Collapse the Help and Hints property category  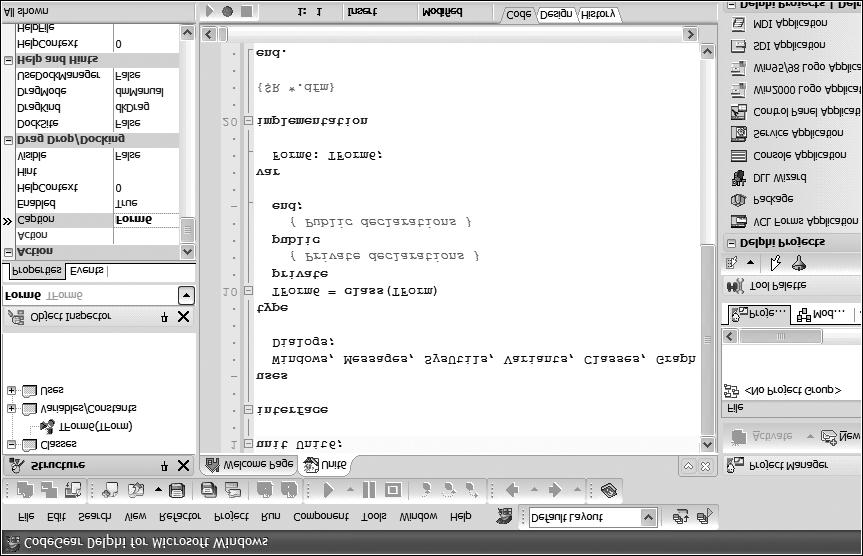pyautogui.click(x=8, y=60)
